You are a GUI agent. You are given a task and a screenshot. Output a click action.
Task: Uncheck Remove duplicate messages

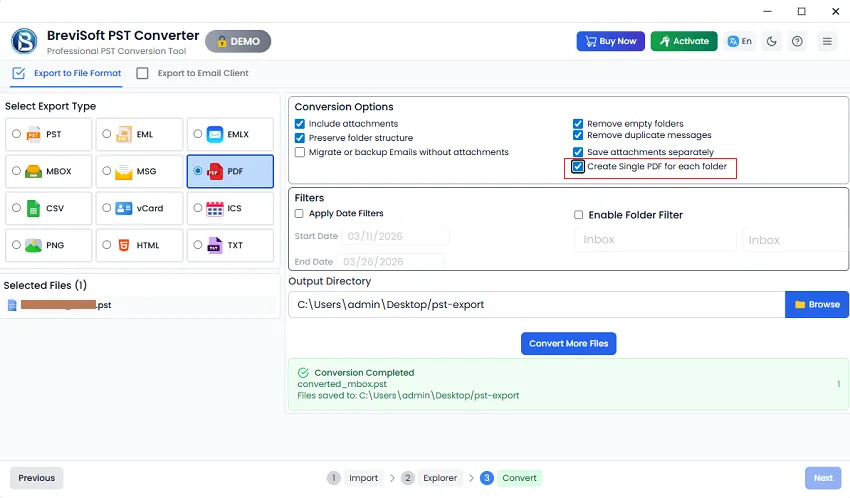(x=578, y=135)
